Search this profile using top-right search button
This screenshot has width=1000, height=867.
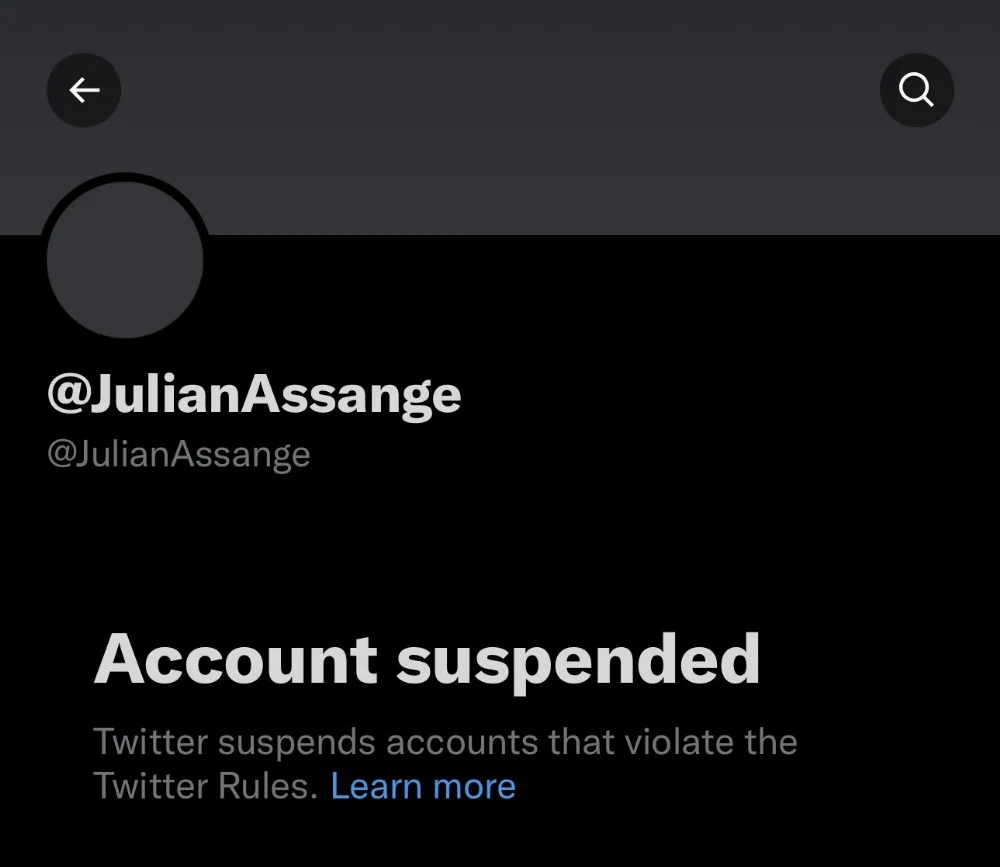(916, 90)
